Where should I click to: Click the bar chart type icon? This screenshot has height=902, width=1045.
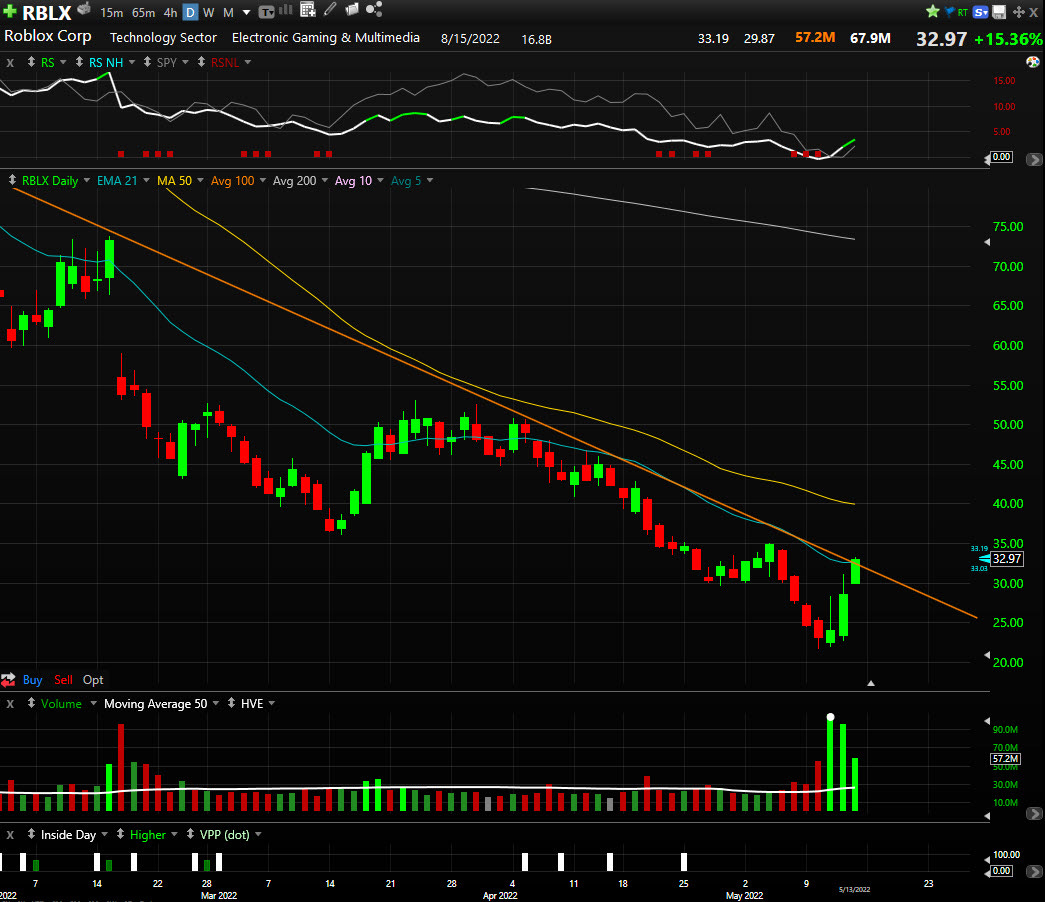pos(286,9)
